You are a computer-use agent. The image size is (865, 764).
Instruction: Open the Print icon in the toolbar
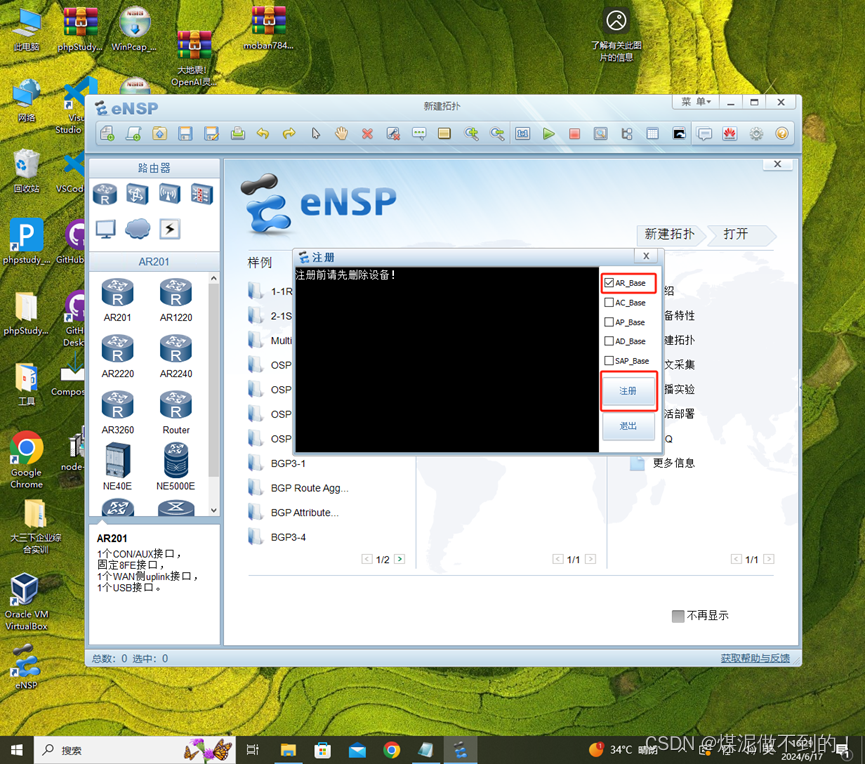tap(237, 133)
